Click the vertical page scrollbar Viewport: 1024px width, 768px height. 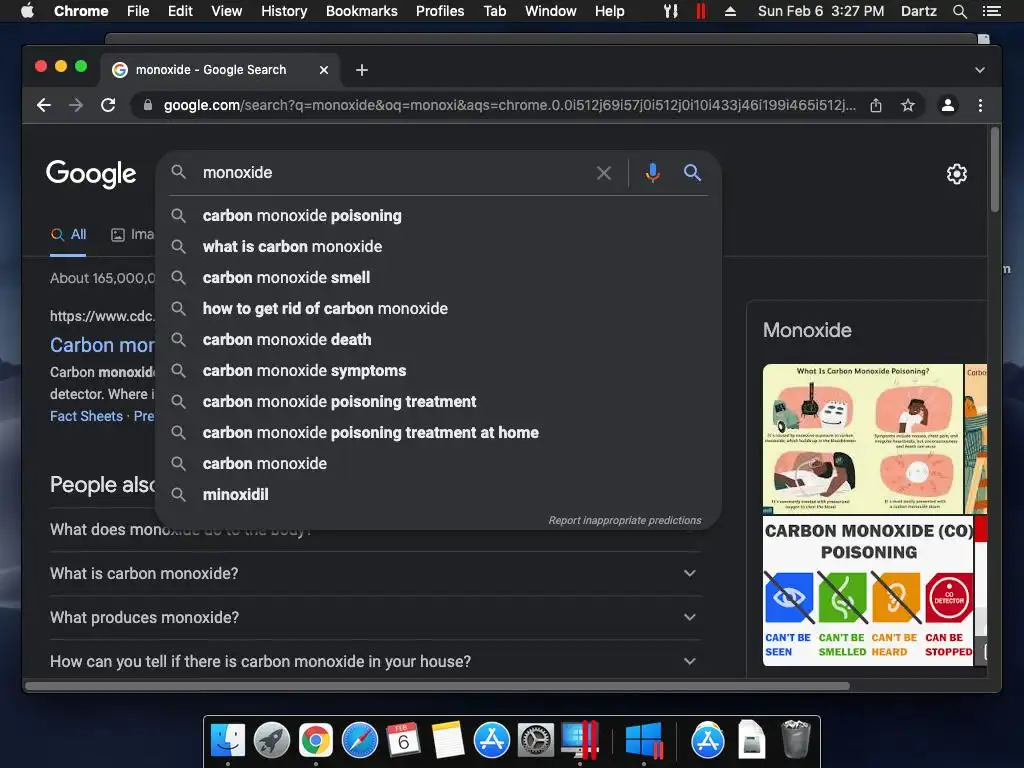[995, 170]
